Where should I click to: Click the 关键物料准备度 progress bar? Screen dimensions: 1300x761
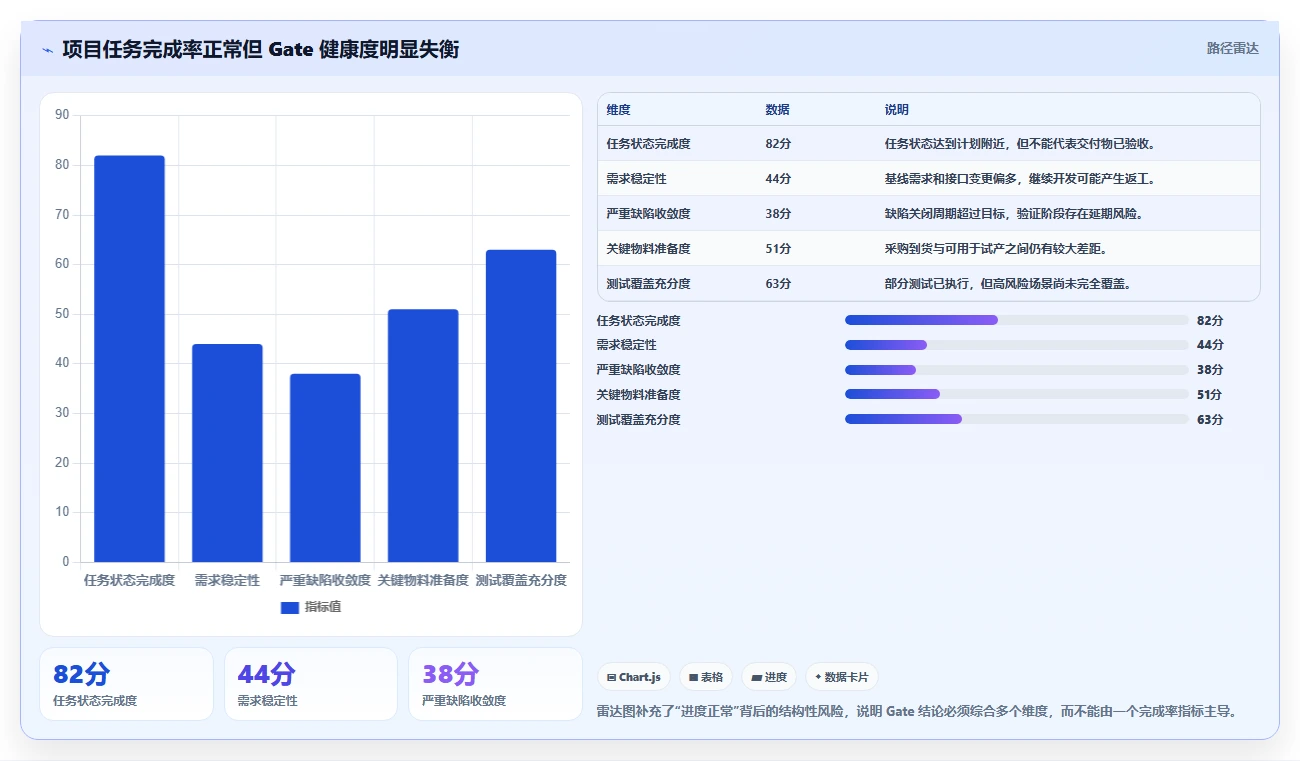pyautogui.click(x=1017, y=394)
